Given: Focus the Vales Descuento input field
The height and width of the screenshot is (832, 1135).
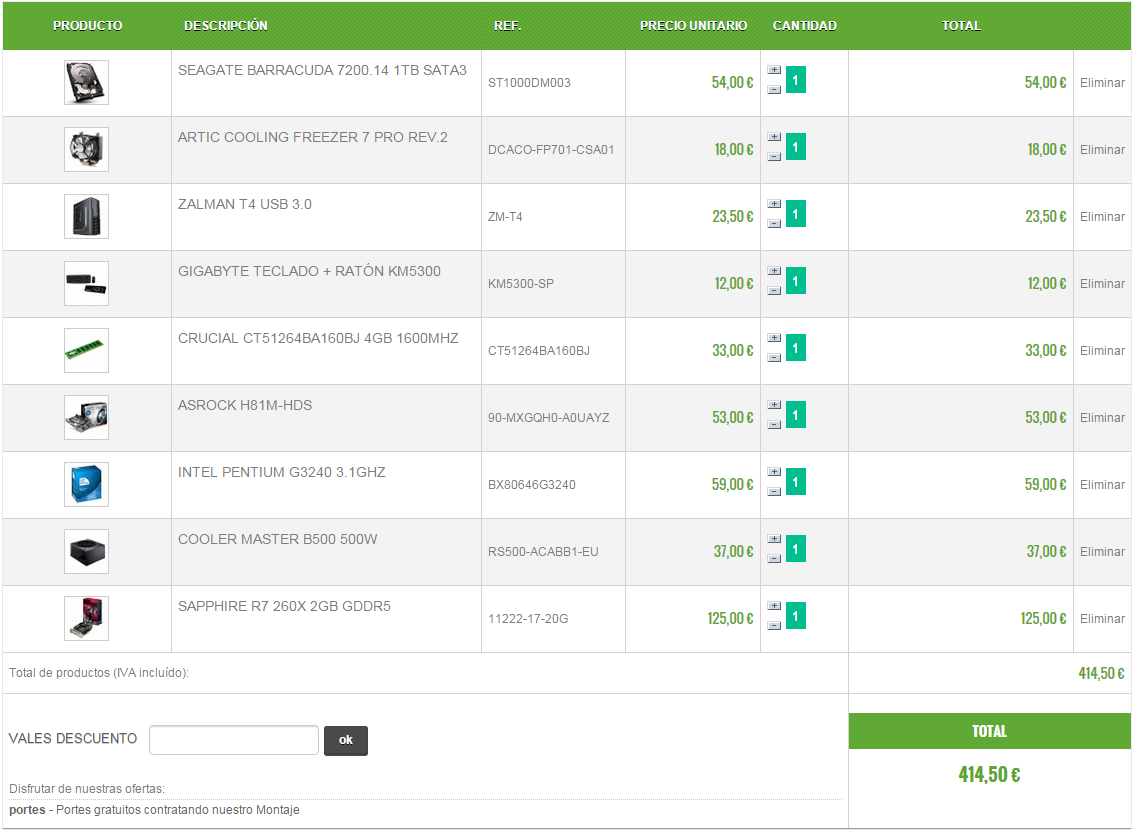Looking at the screenshot, I should pos(234,740).
